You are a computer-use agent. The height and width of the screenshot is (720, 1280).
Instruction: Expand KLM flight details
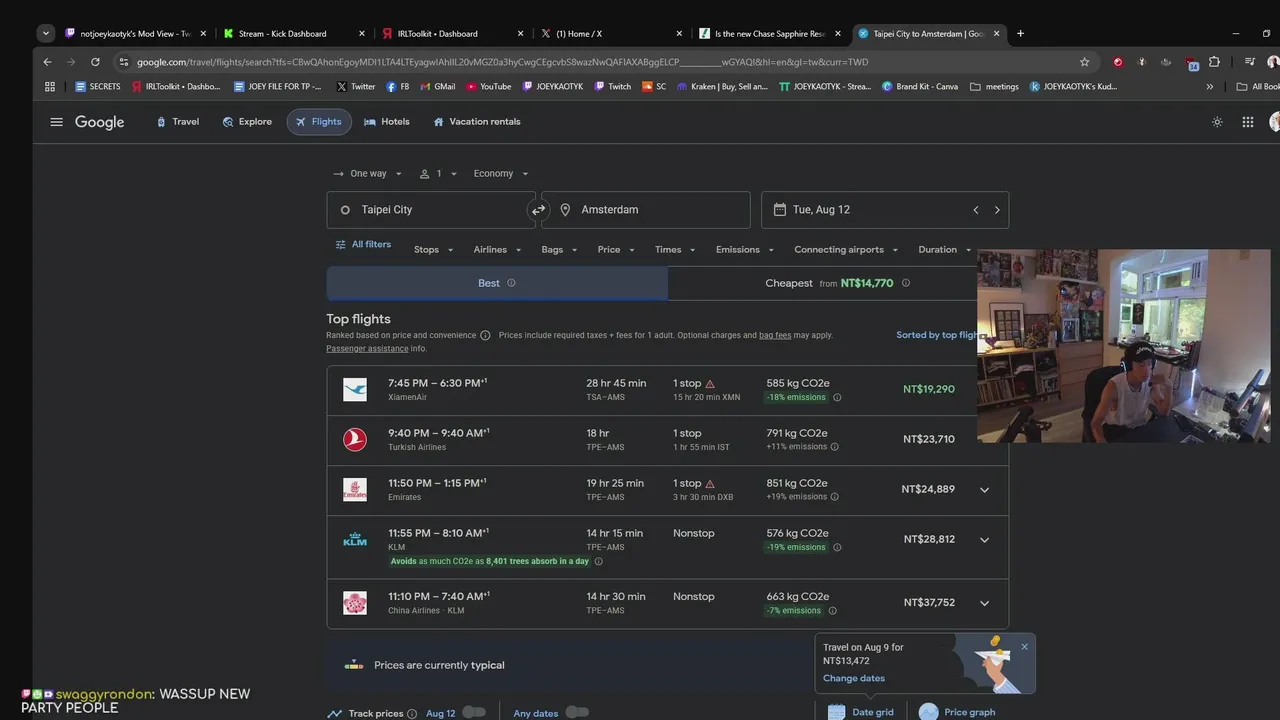point(984,540)
